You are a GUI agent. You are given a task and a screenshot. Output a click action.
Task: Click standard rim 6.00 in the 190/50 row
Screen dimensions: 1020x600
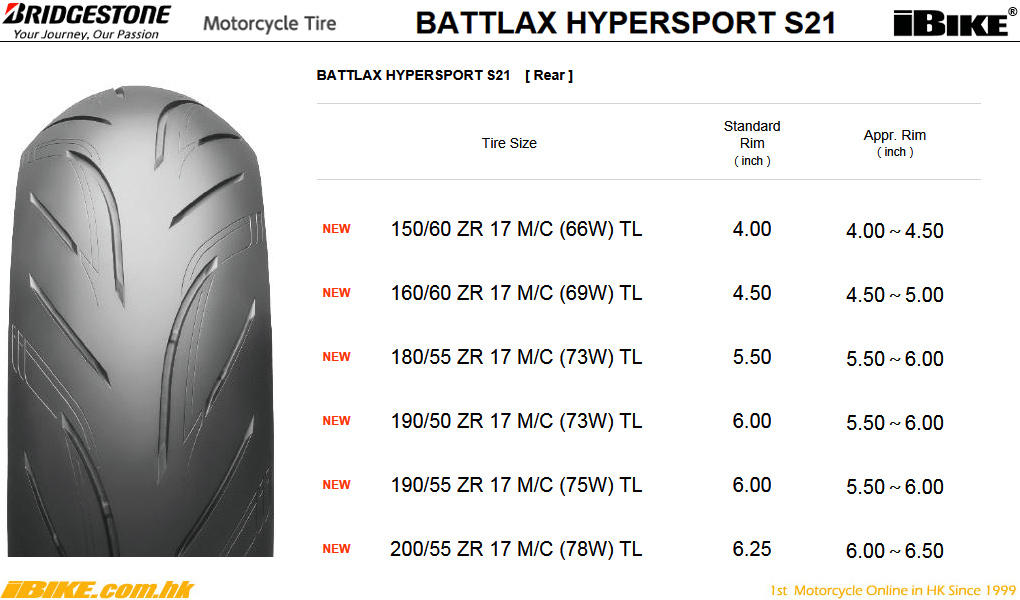(x=752, y=421)
